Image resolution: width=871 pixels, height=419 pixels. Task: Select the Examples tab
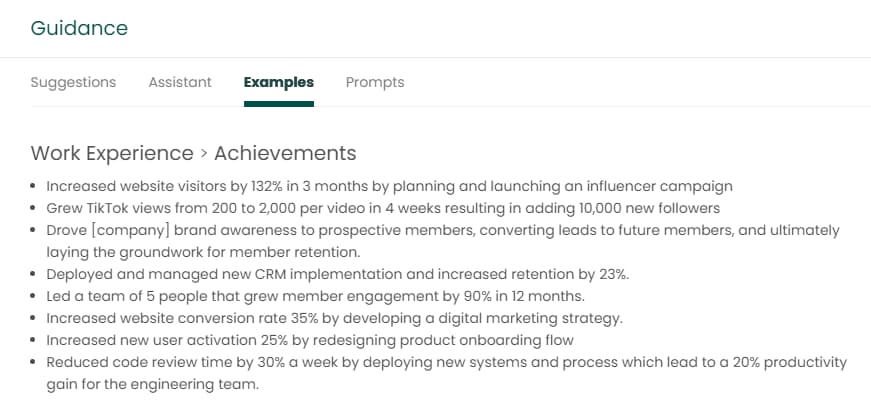[x=279, y=82]
